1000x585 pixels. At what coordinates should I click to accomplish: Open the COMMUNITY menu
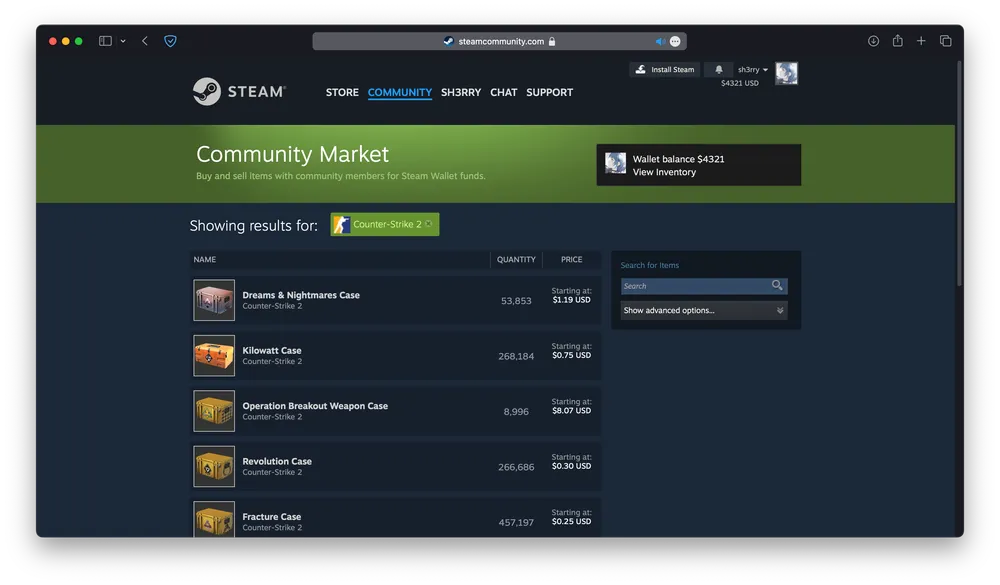pyautogui.click(x=400, y=93)
